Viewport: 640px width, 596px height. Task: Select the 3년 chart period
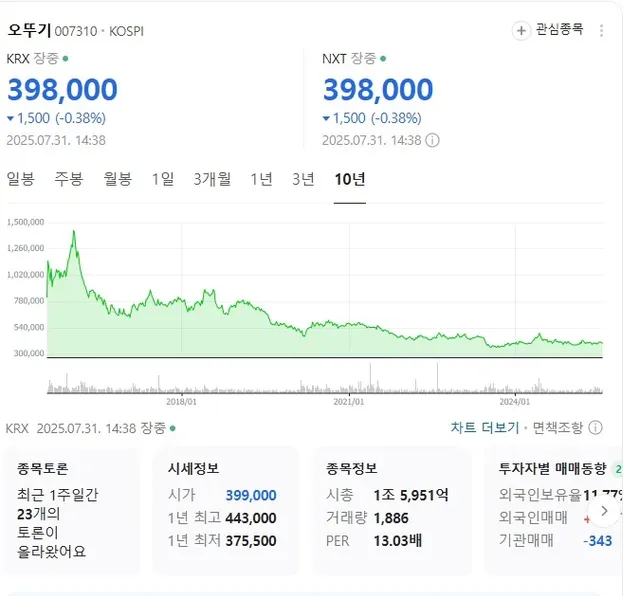(303, 179)
